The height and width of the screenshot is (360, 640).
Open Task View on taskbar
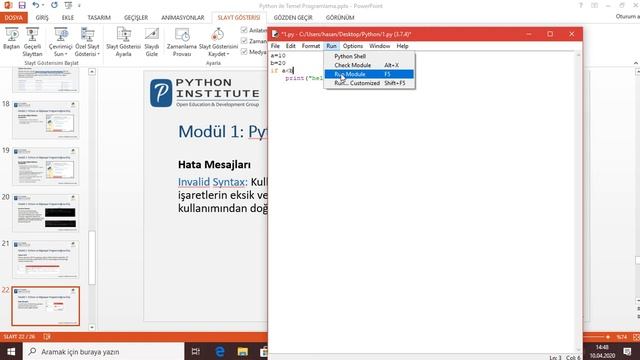click(x=196, y=351)
